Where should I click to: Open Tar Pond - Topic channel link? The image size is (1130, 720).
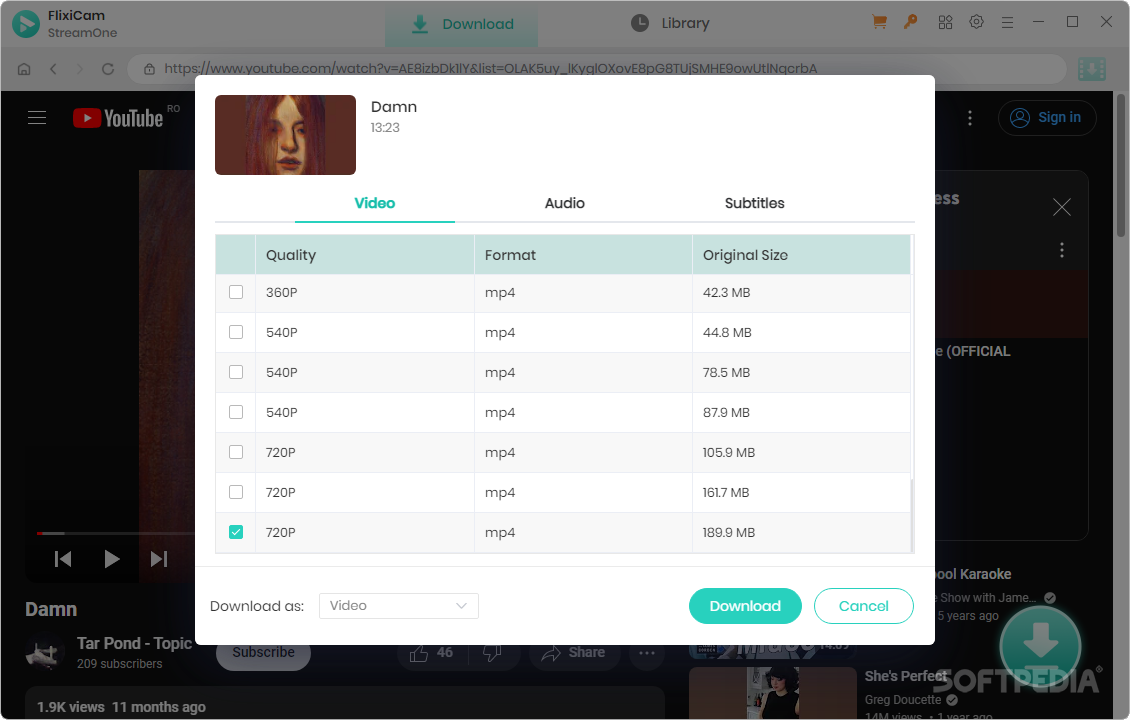pos(134,643)
